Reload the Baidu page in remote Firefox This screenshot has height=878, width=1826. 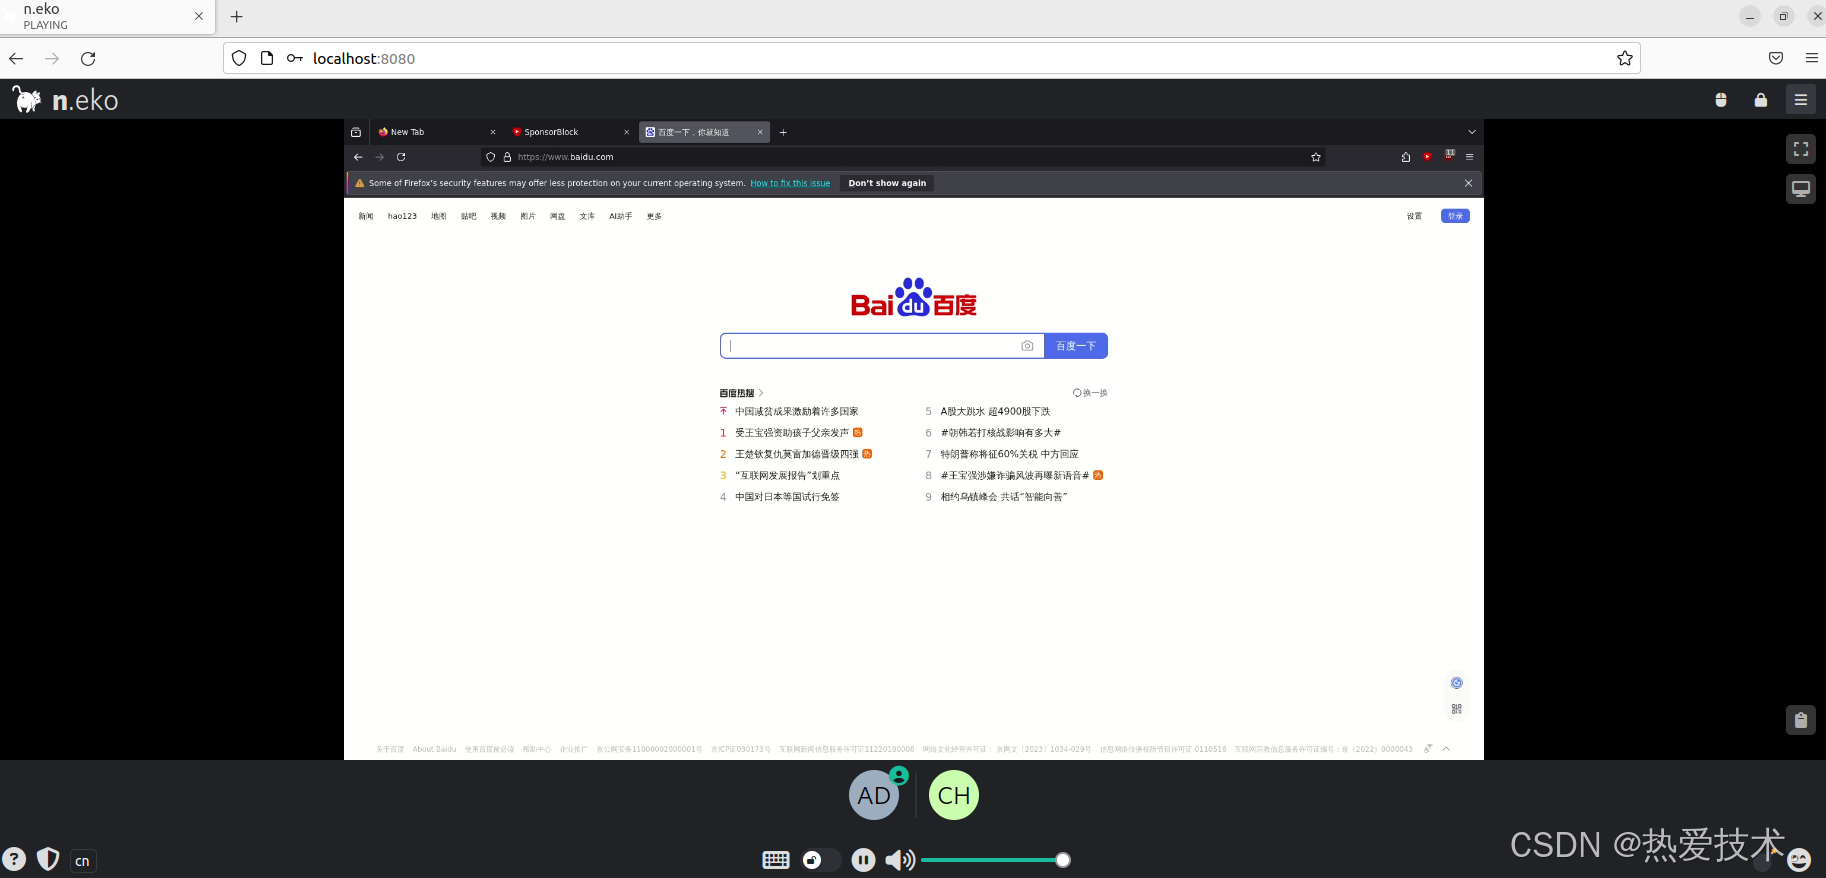pos(401,157)
